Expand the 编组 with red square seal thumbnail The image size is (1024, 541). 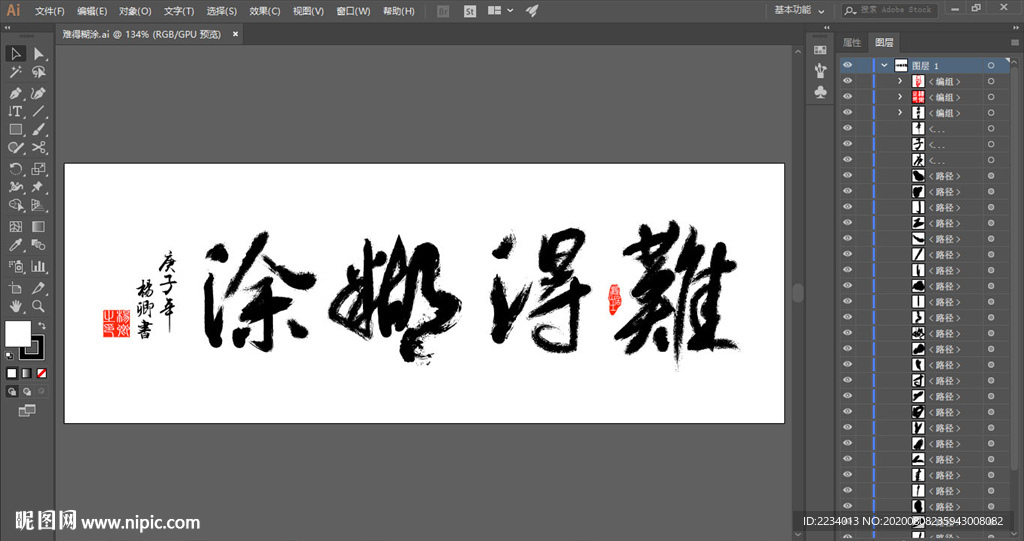tap(900, 97)
